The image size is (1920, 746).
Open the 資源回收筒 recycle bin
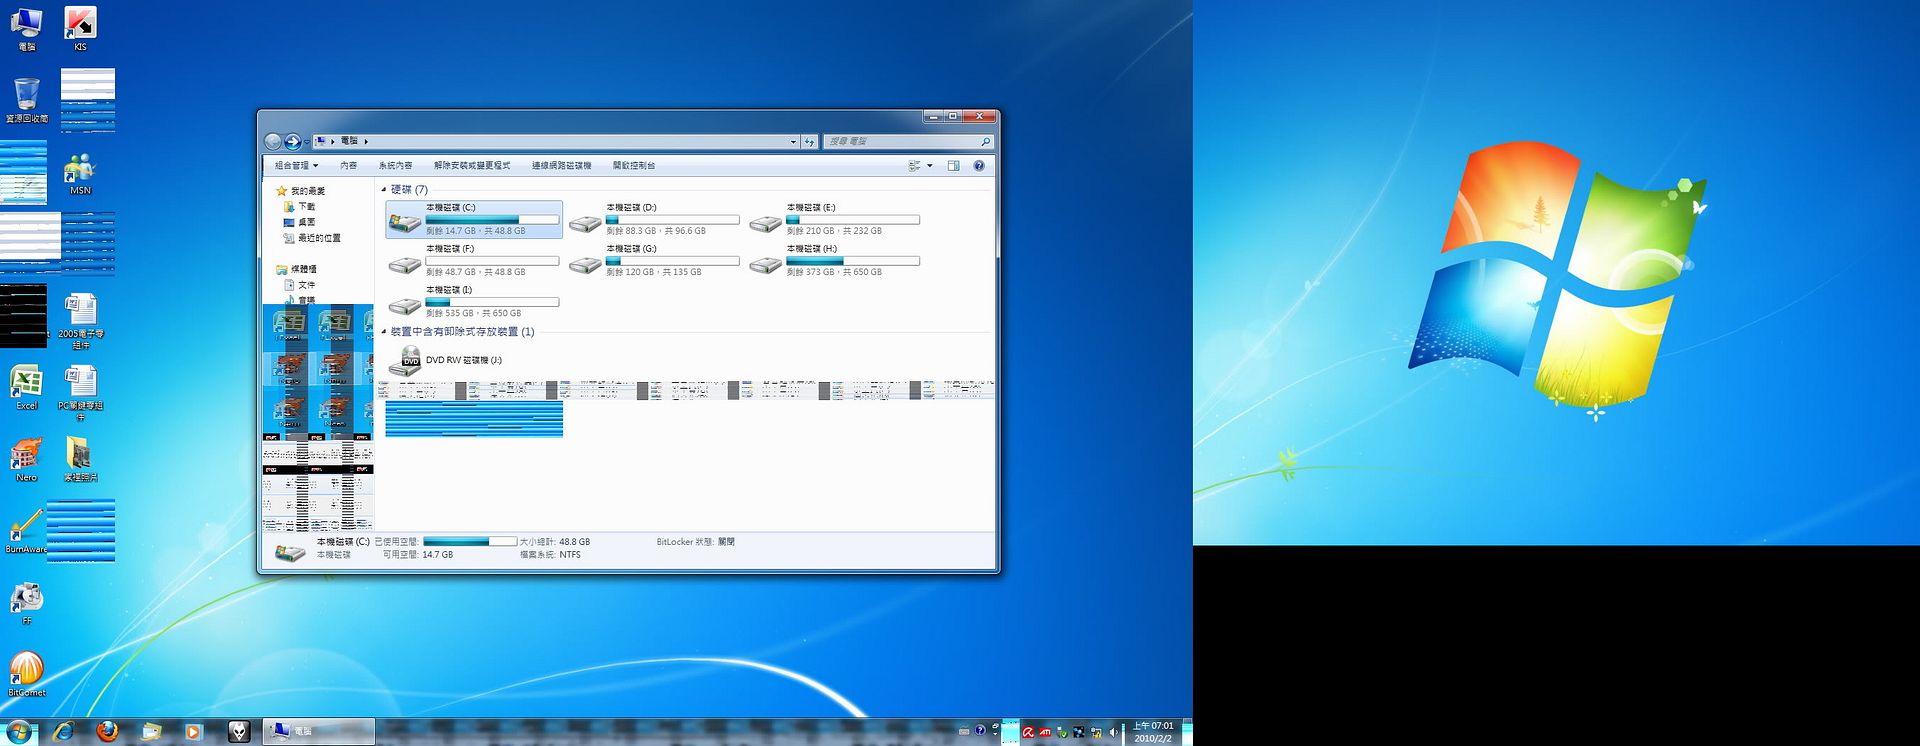(27, 101)
